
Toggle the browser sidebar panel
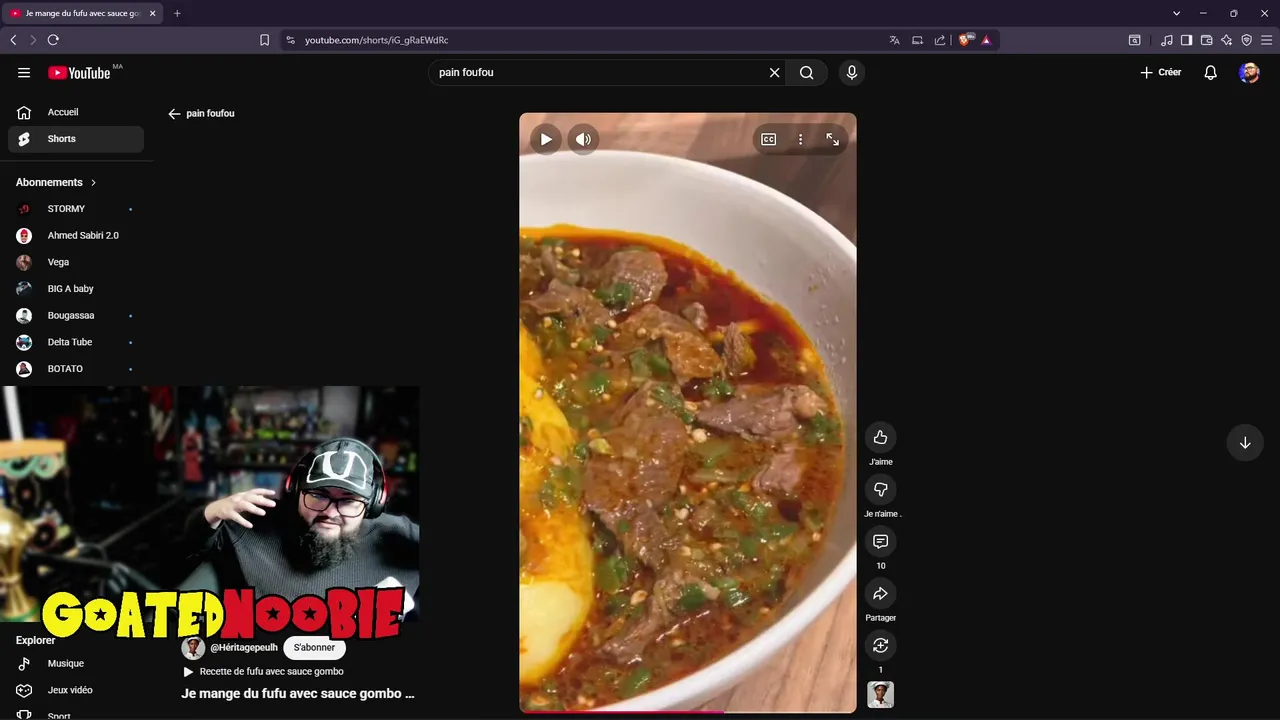point(1186,40)
